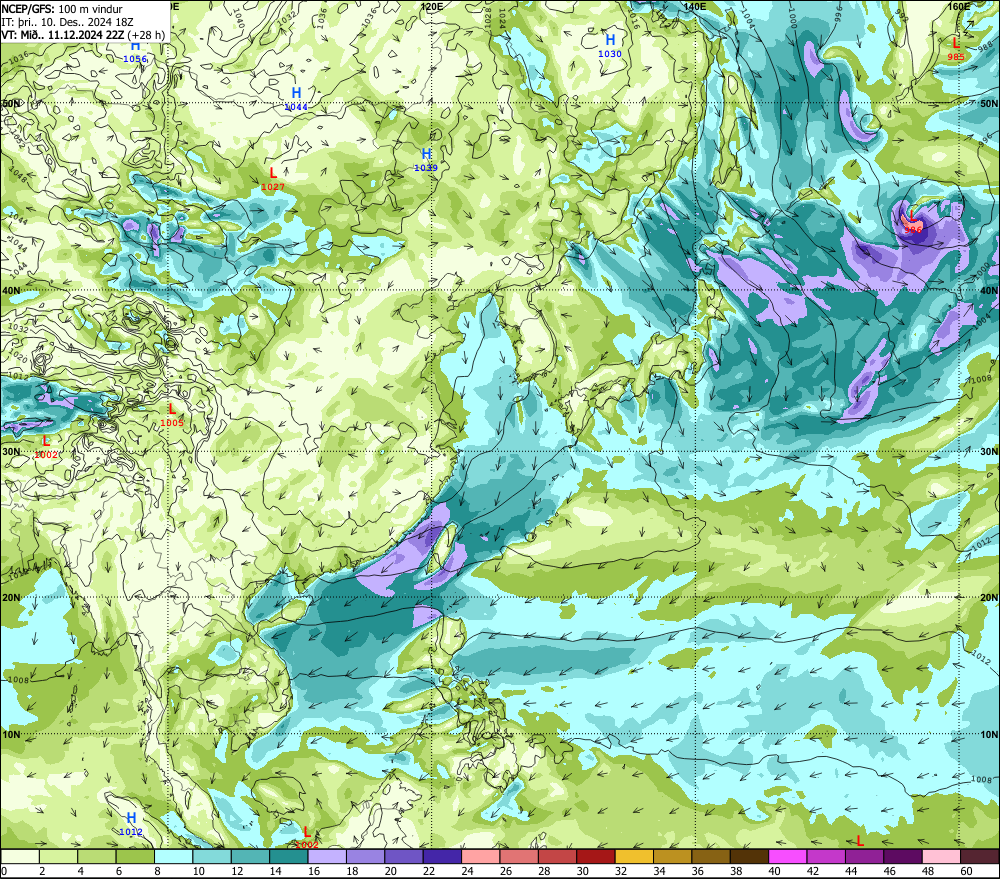Select the bright magenta 40–42 legend swatch
This screenshot has width=1000, height=879.
[788, 856]
